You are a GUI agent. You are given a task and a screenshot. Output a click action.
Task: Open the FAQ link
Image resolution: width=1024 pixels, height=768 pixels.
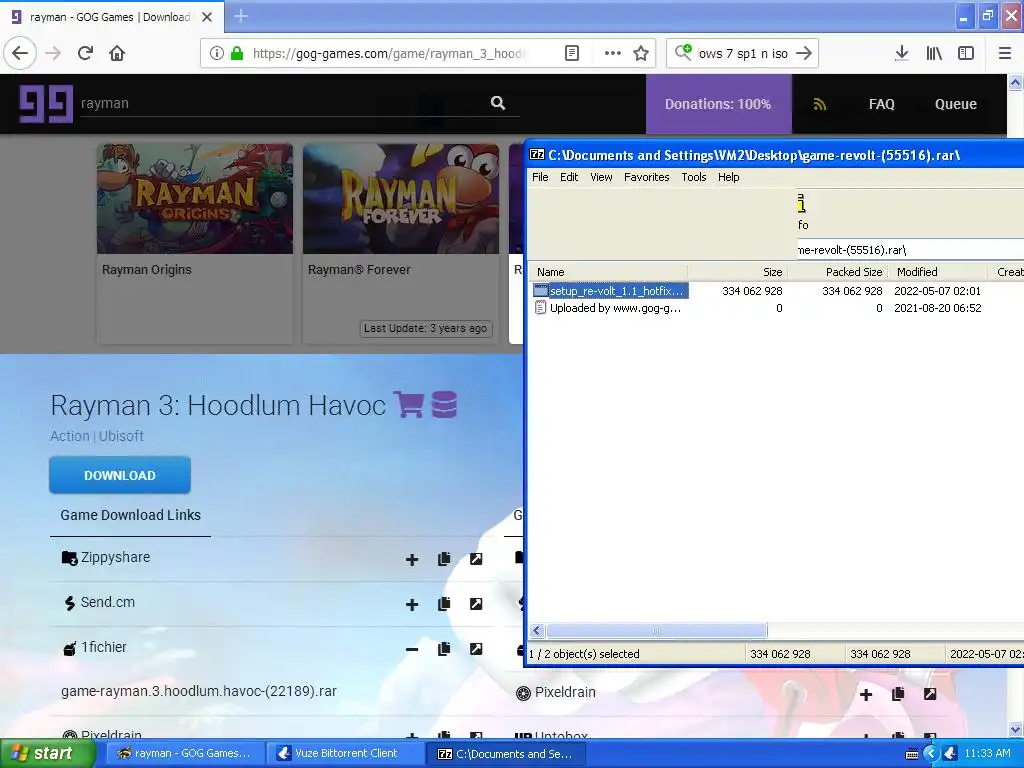coord(882,104)
